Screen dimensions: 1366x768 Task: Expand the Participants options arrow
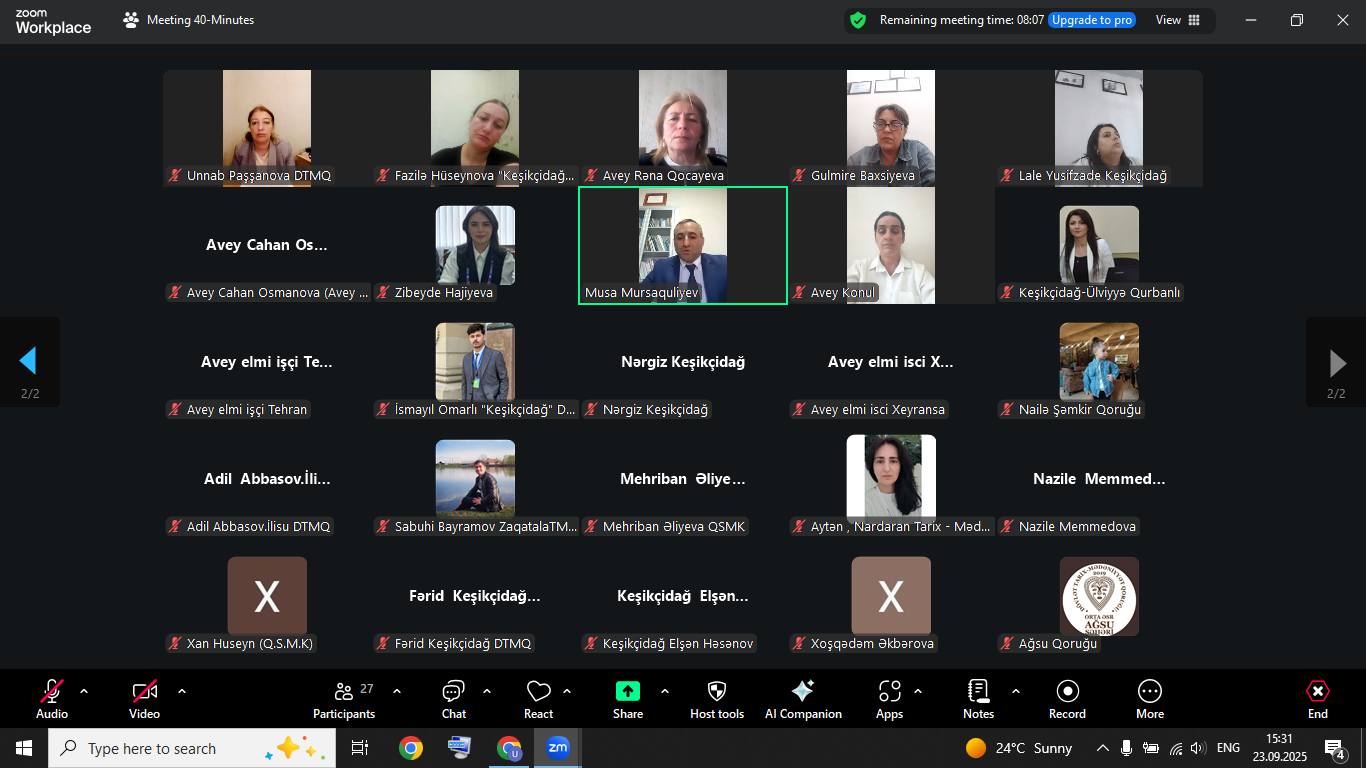coord(397,691)
